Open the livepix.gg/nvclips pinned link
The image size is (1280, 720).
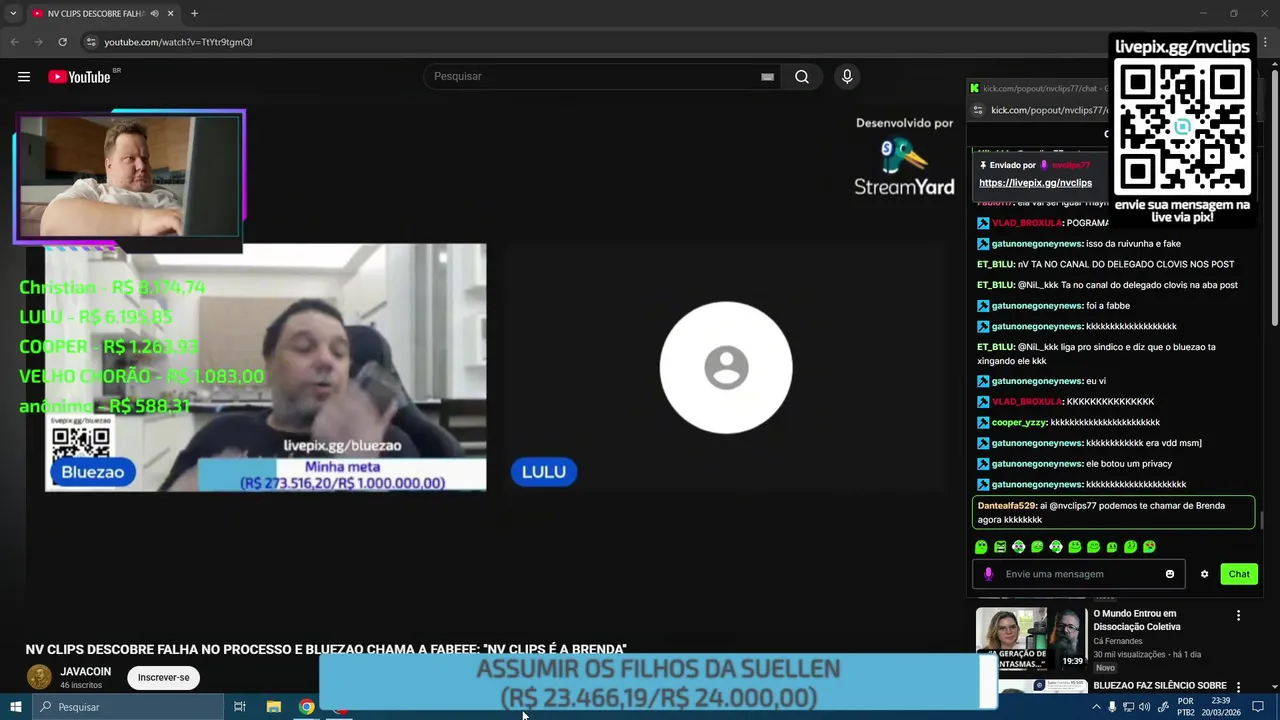[1035, 183]
